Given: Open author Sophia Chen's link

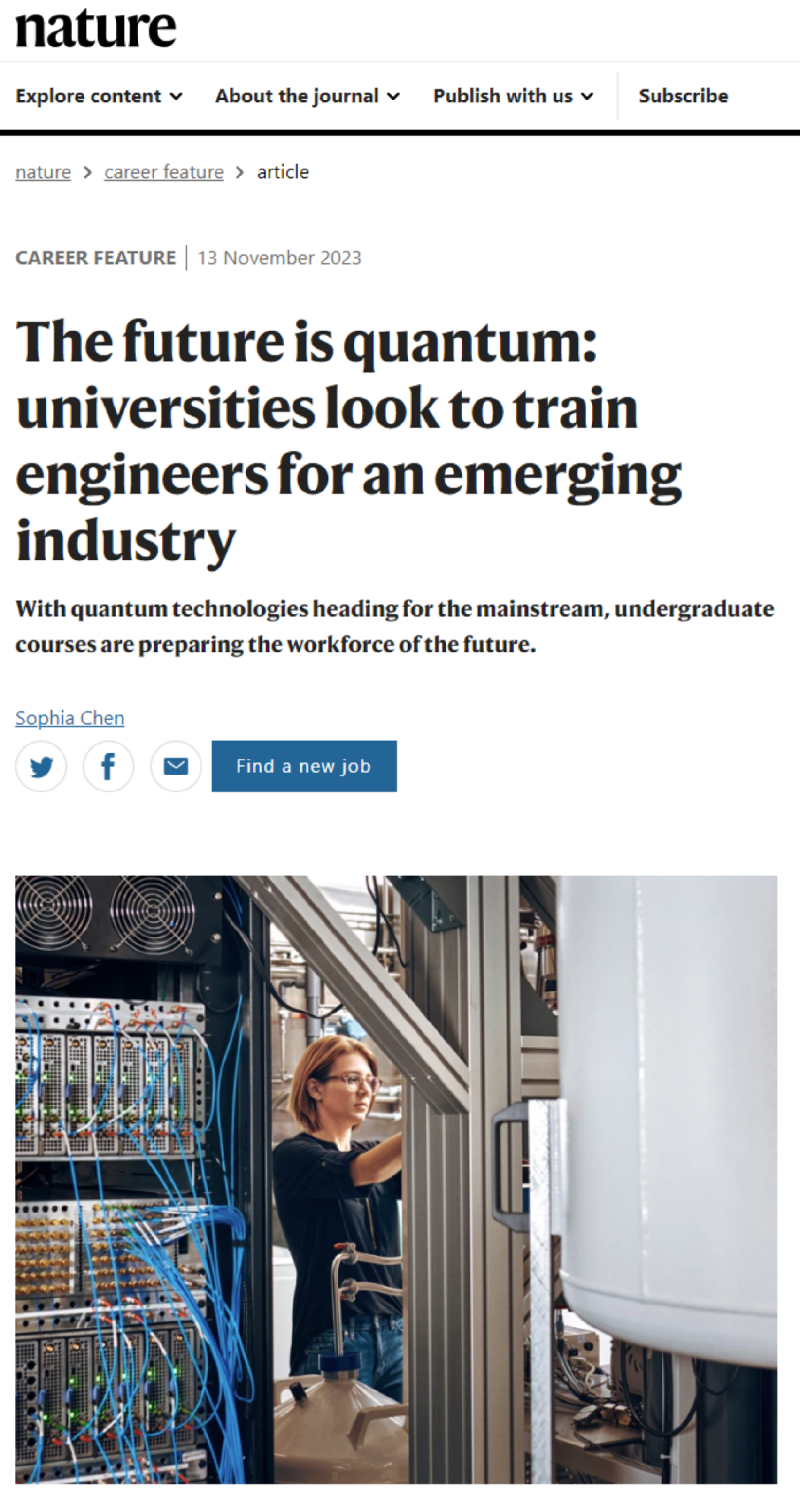Looking at the screenshot, I should [70, 718].
